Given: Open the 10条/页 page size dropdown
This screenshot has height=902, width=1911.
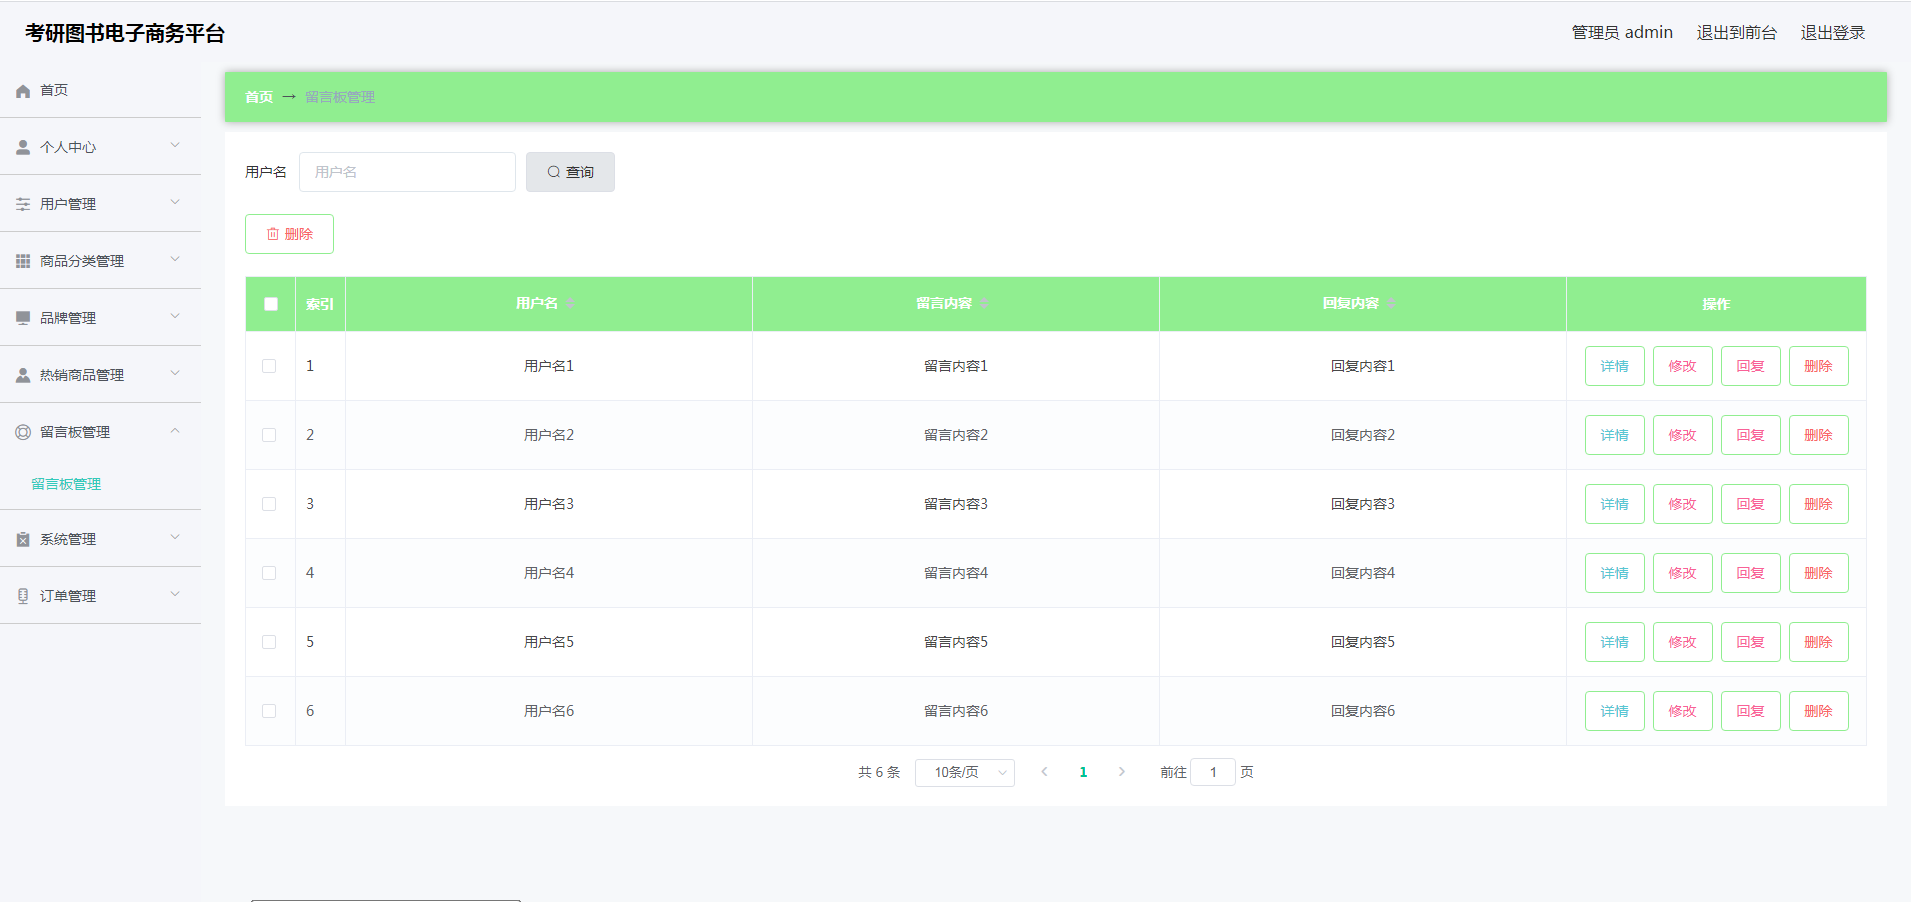Looking at the screenshot, I should (965, 772).
